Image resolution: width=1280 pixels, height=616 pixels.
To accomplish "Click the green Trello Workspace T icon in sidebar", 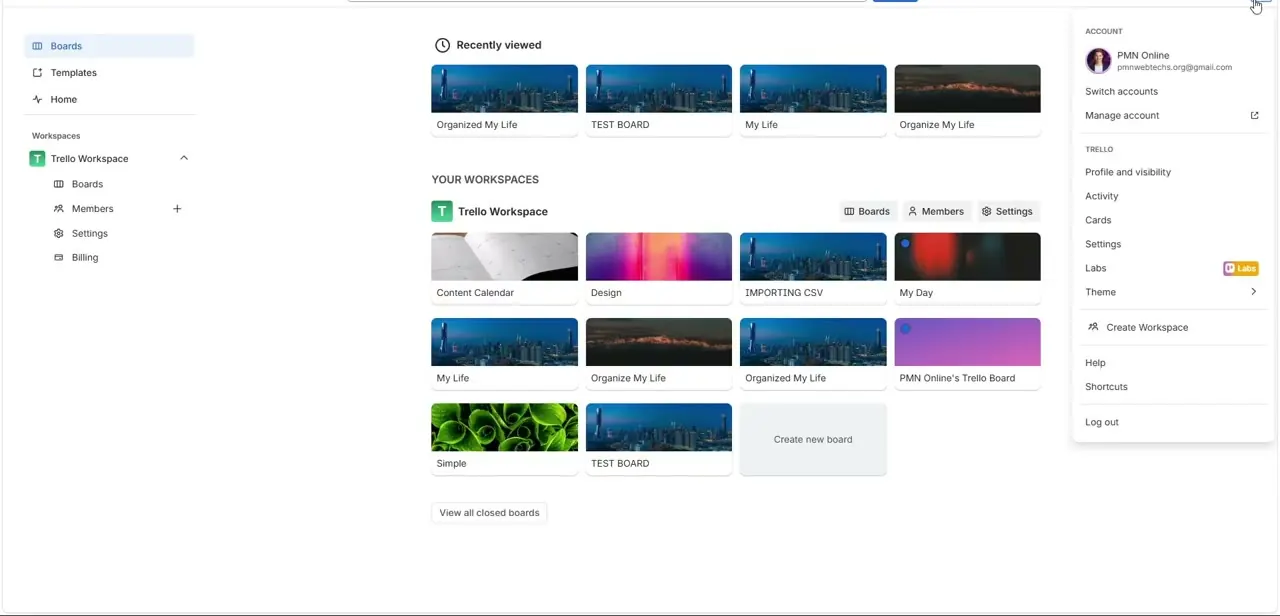I will coord(37,159).
